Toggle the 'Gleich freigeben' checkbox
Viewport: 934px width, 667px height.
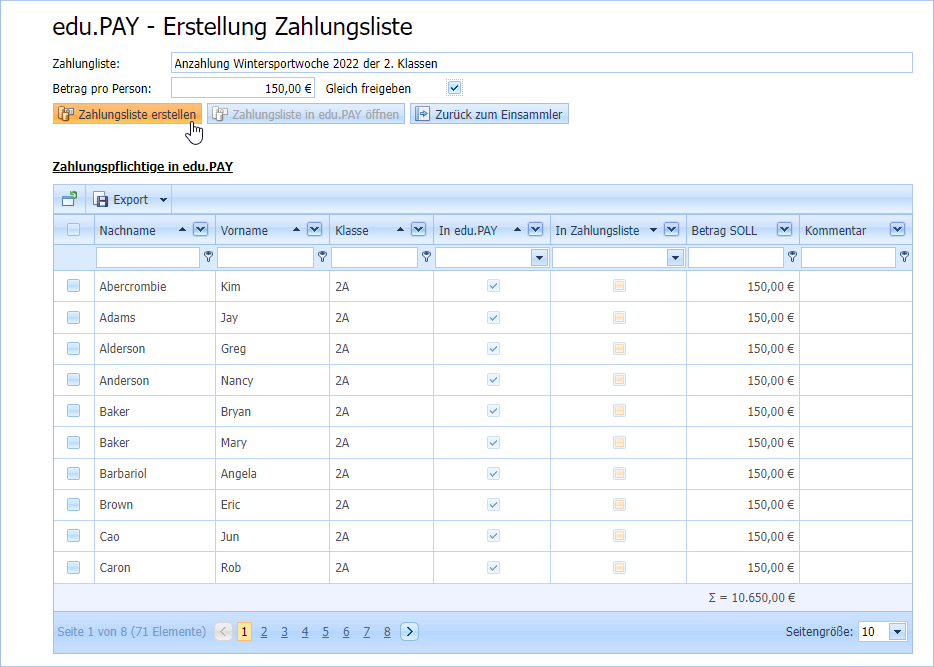pos(454,88)
